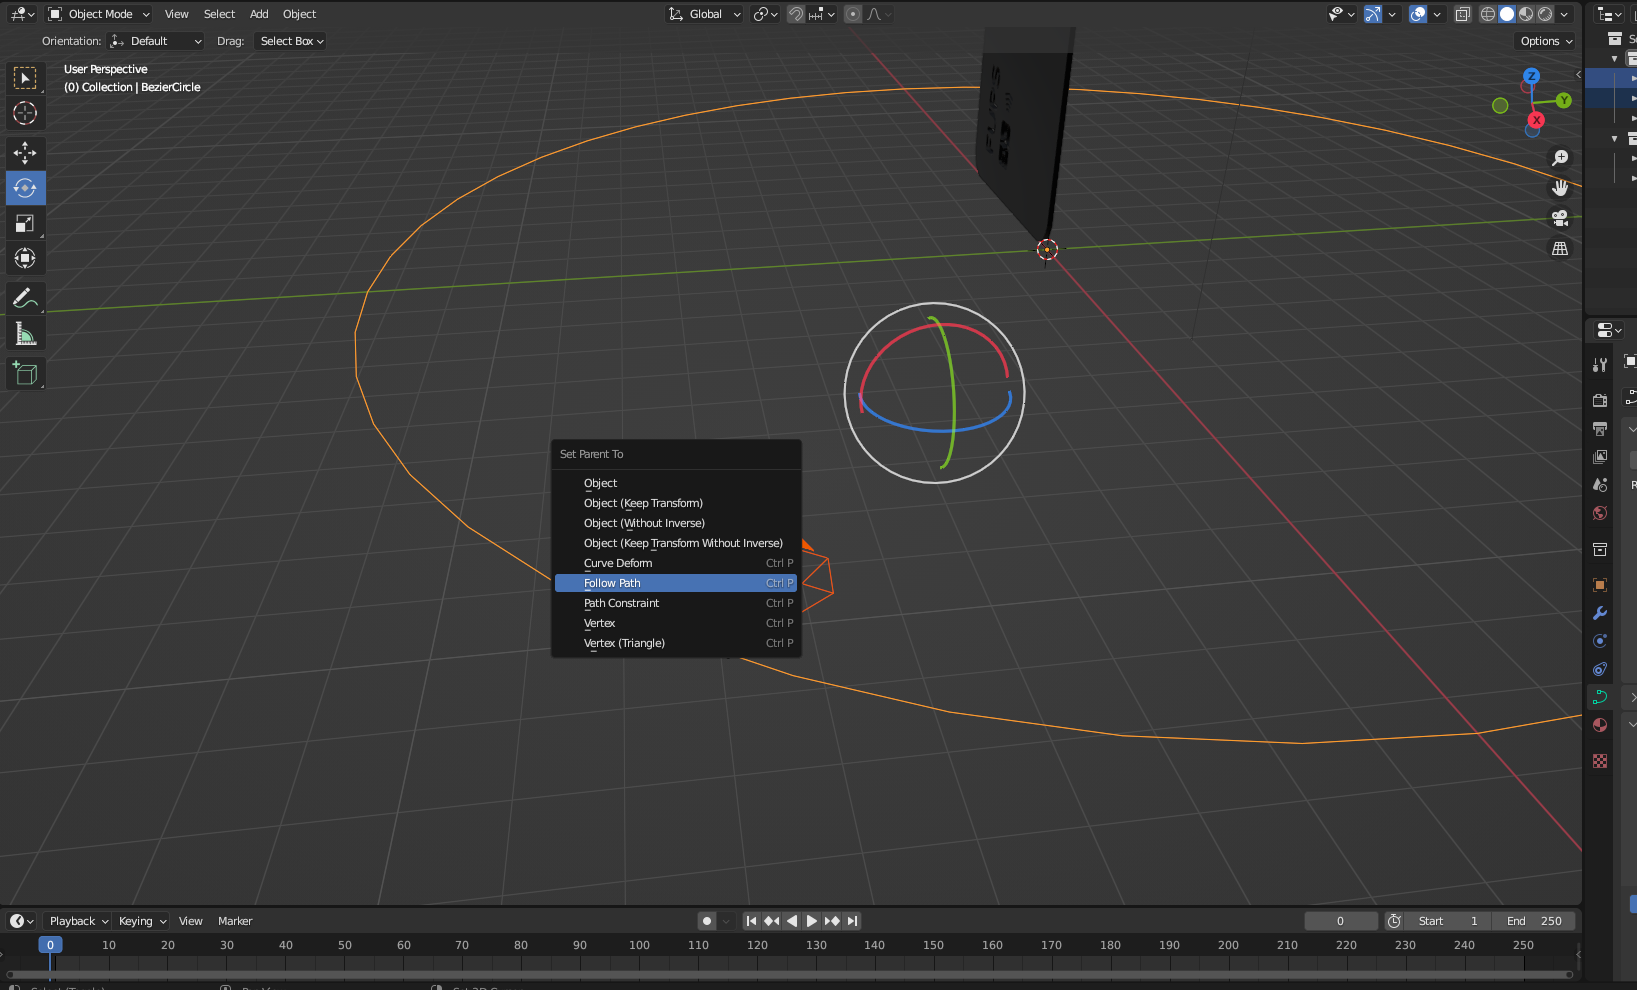Open the pivot point dropdown

(766, 14)
